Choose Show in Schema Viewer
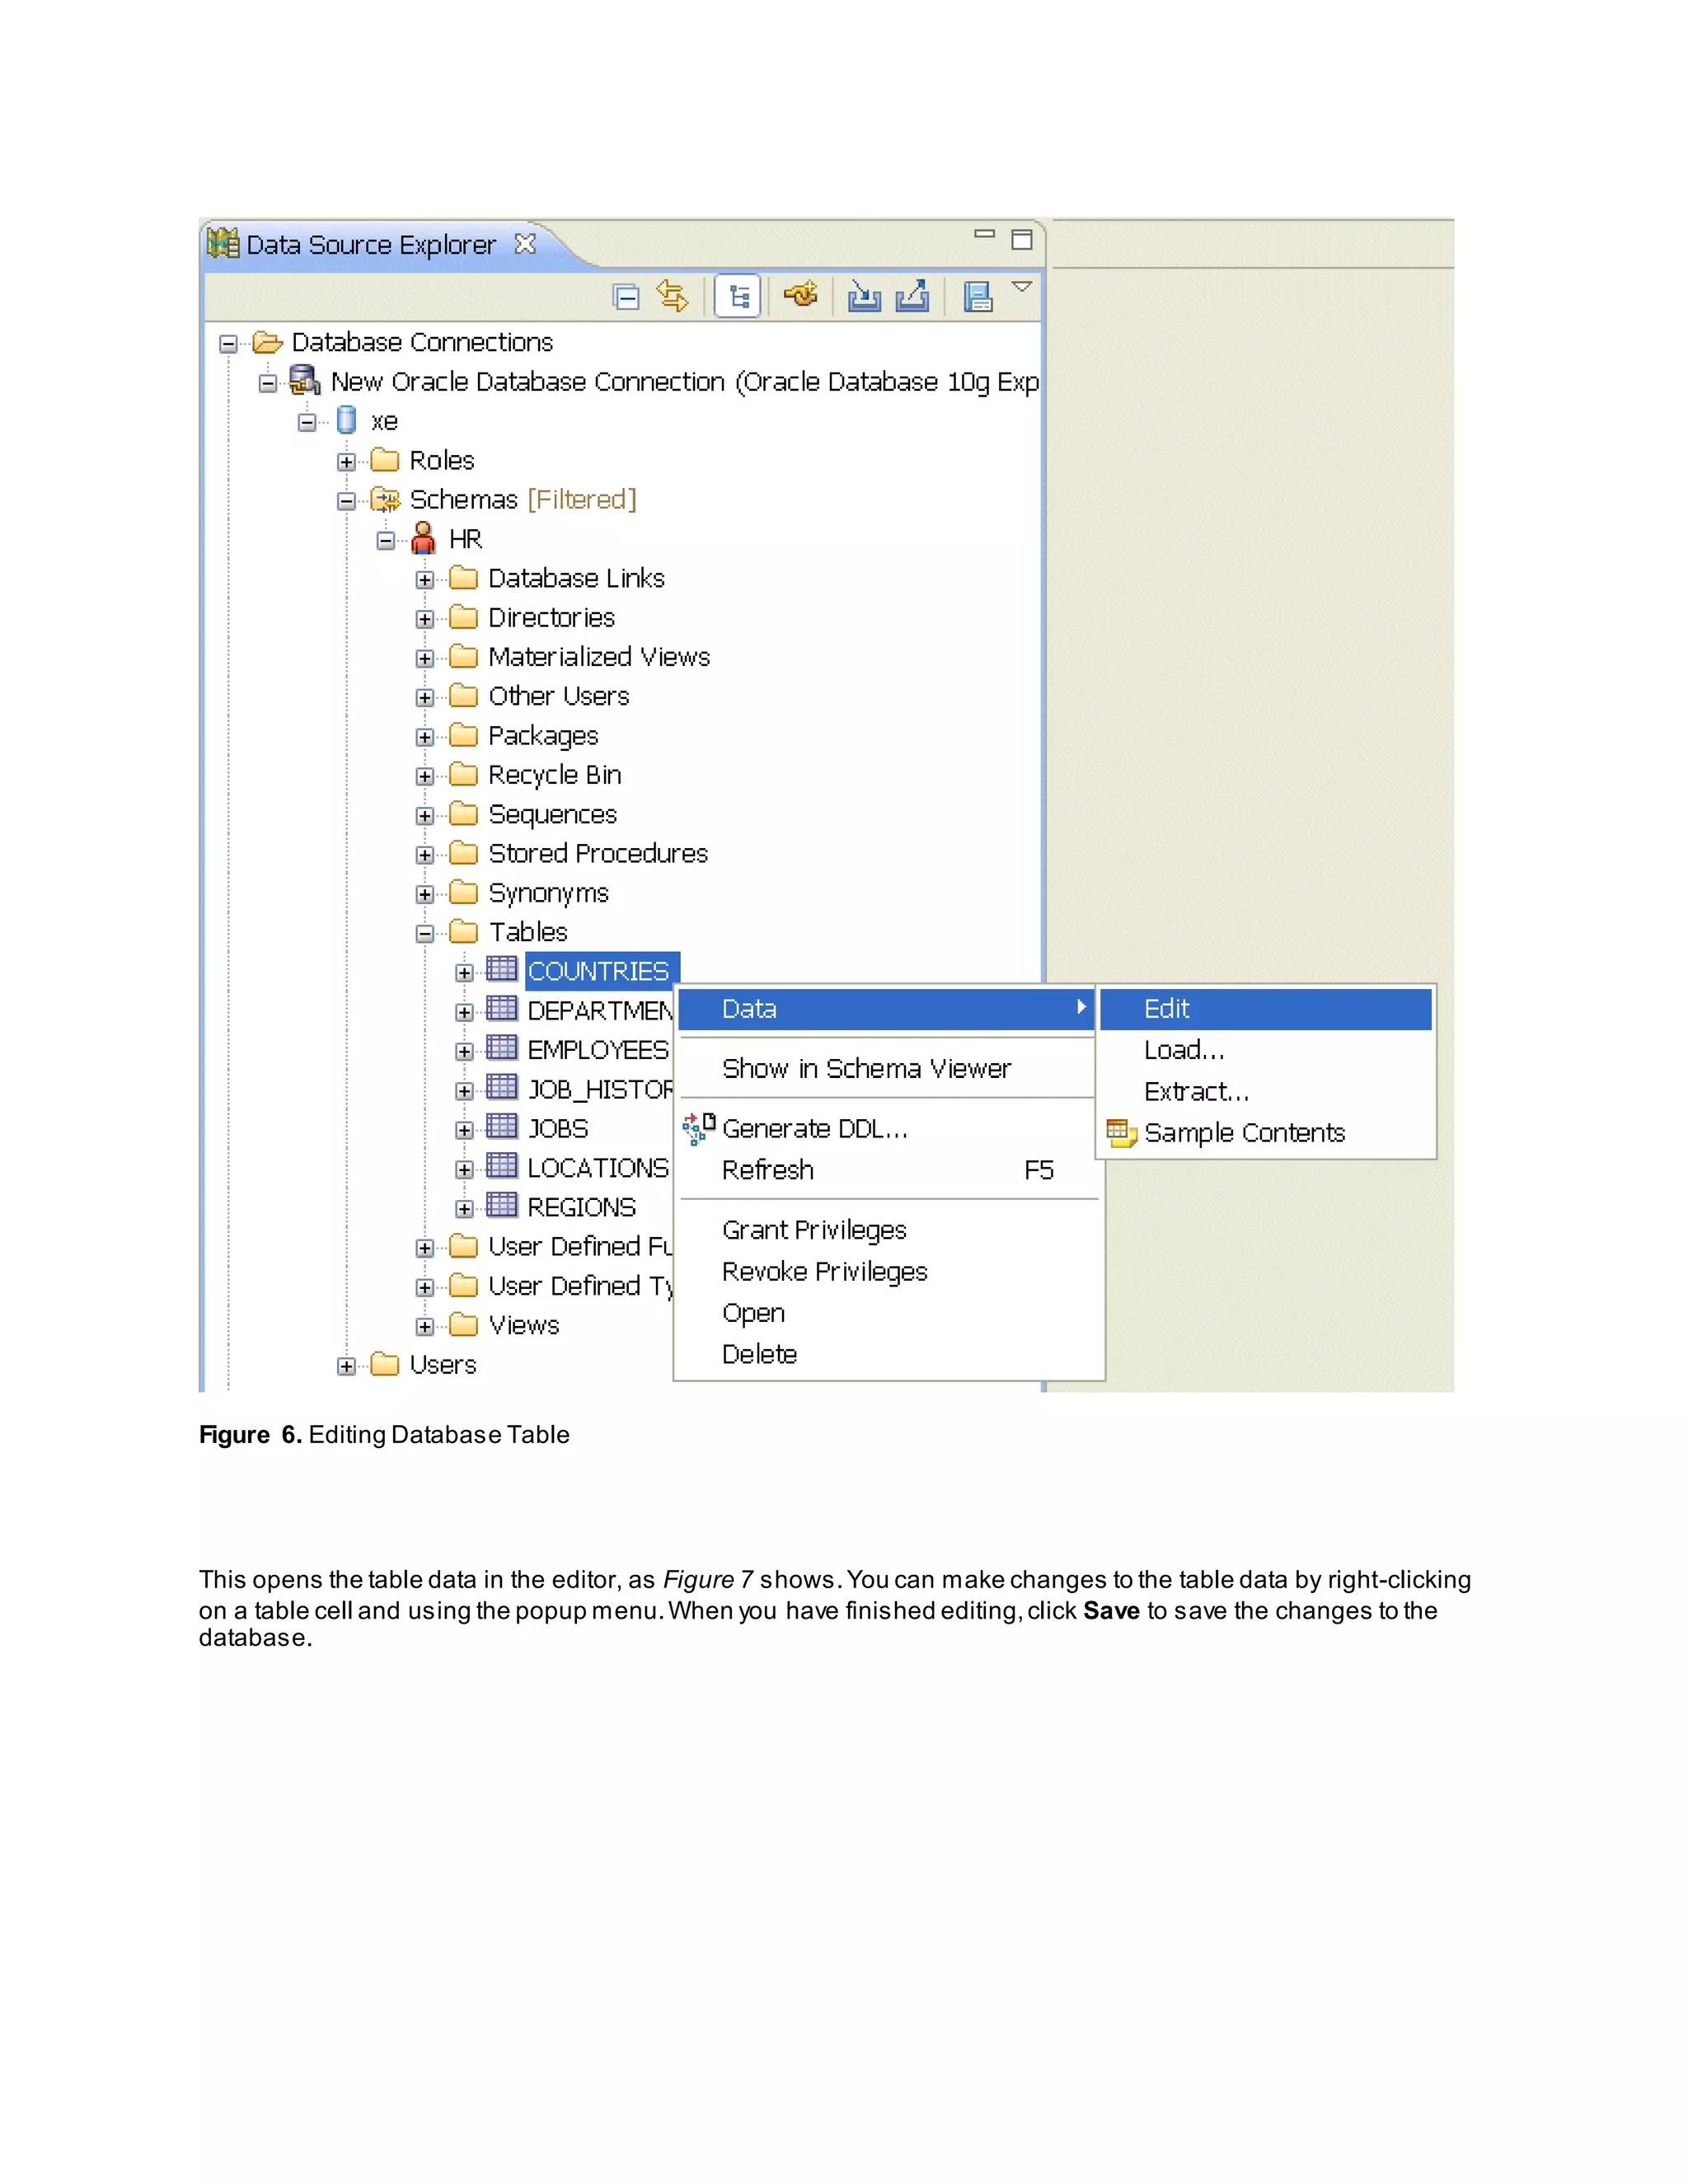 [x=886, y=1069]
